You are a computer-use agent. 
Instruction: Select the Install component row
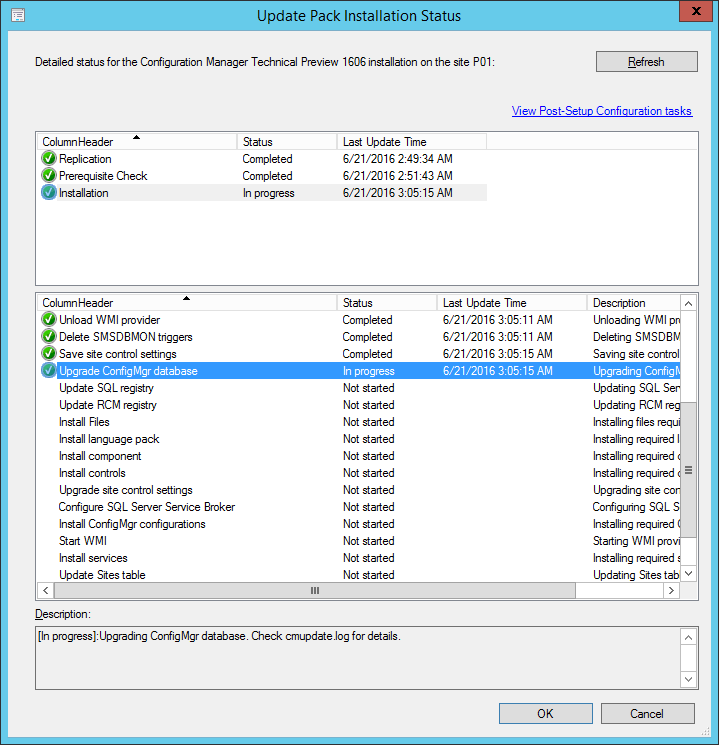point(359,456)
